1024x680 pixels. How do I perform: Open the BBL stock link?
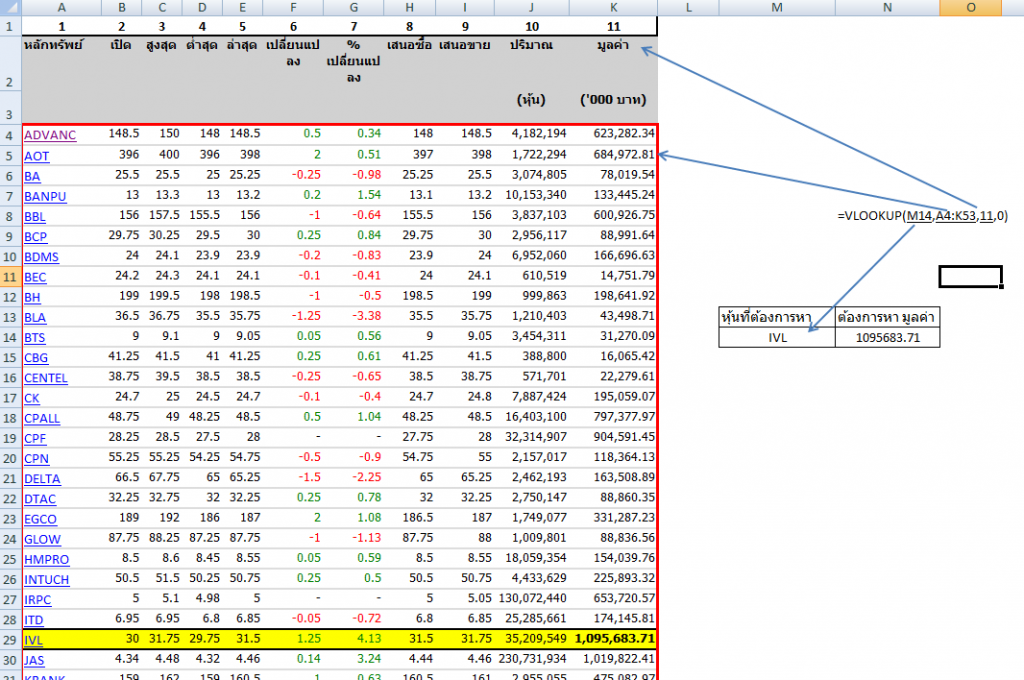coord(35,217)
